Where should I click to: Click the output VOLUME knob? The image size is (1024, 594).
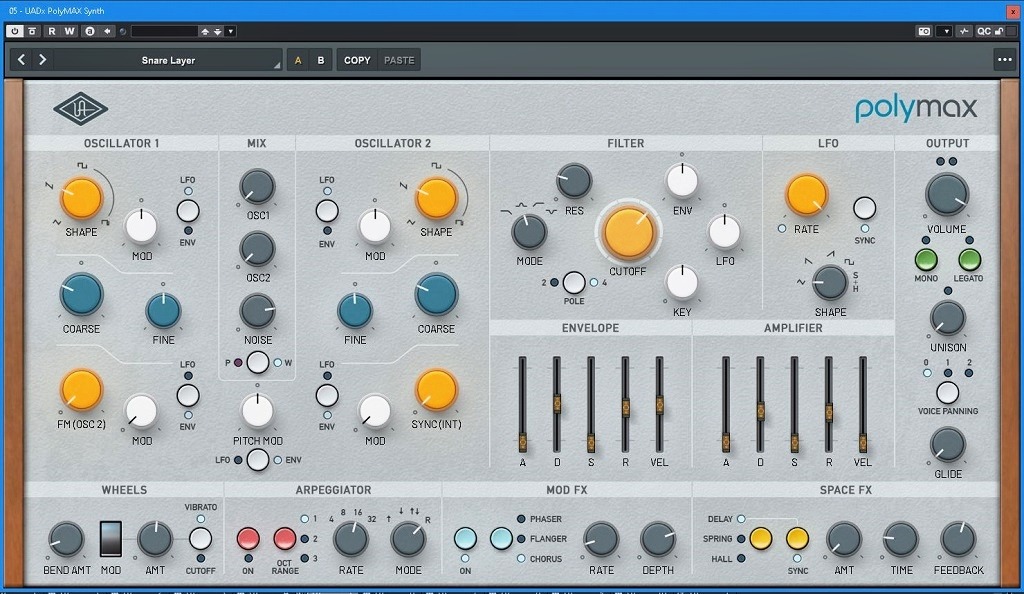coord(947,195)
